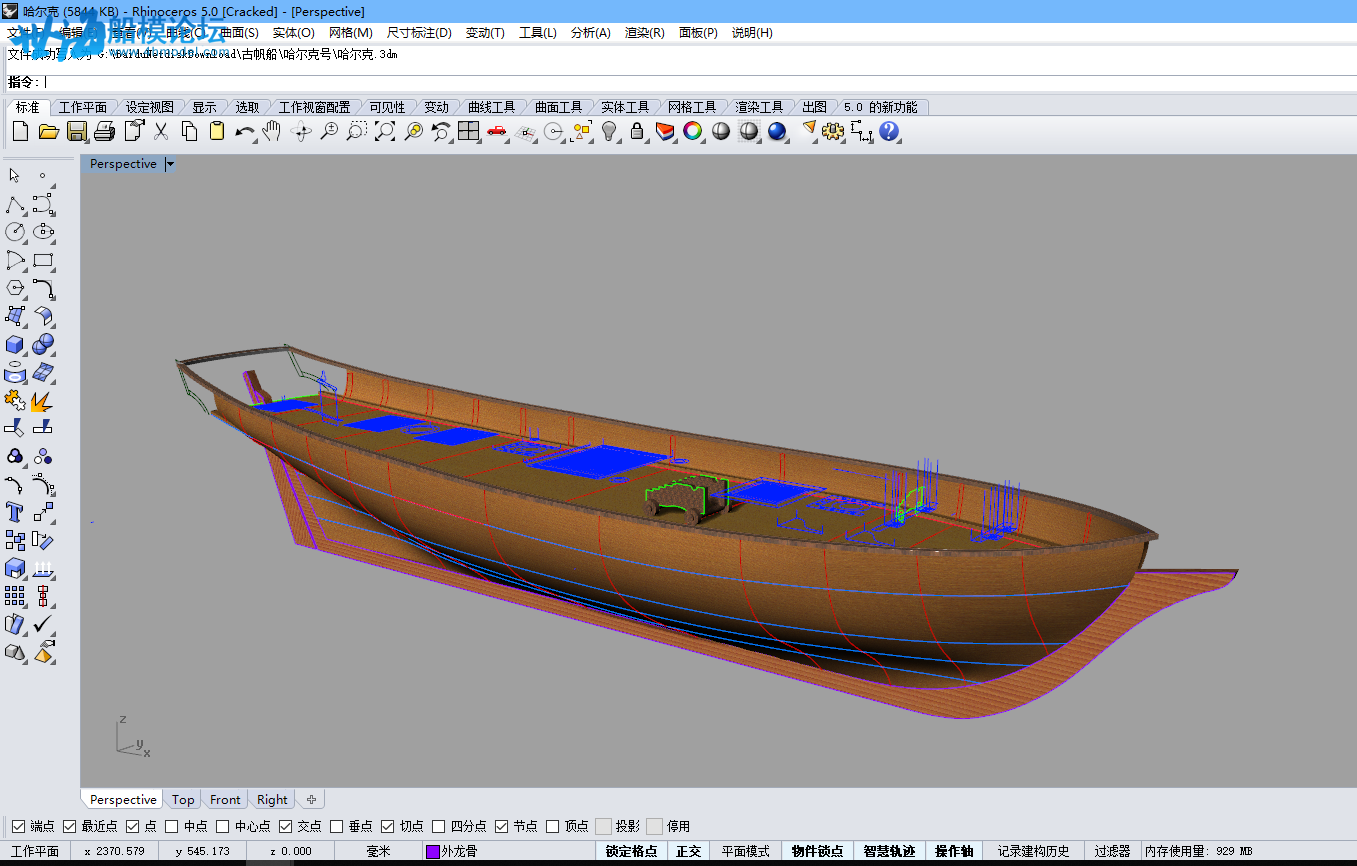
Task: Click the purple 外龙骨 layer swatch
Action: (433, 851)
